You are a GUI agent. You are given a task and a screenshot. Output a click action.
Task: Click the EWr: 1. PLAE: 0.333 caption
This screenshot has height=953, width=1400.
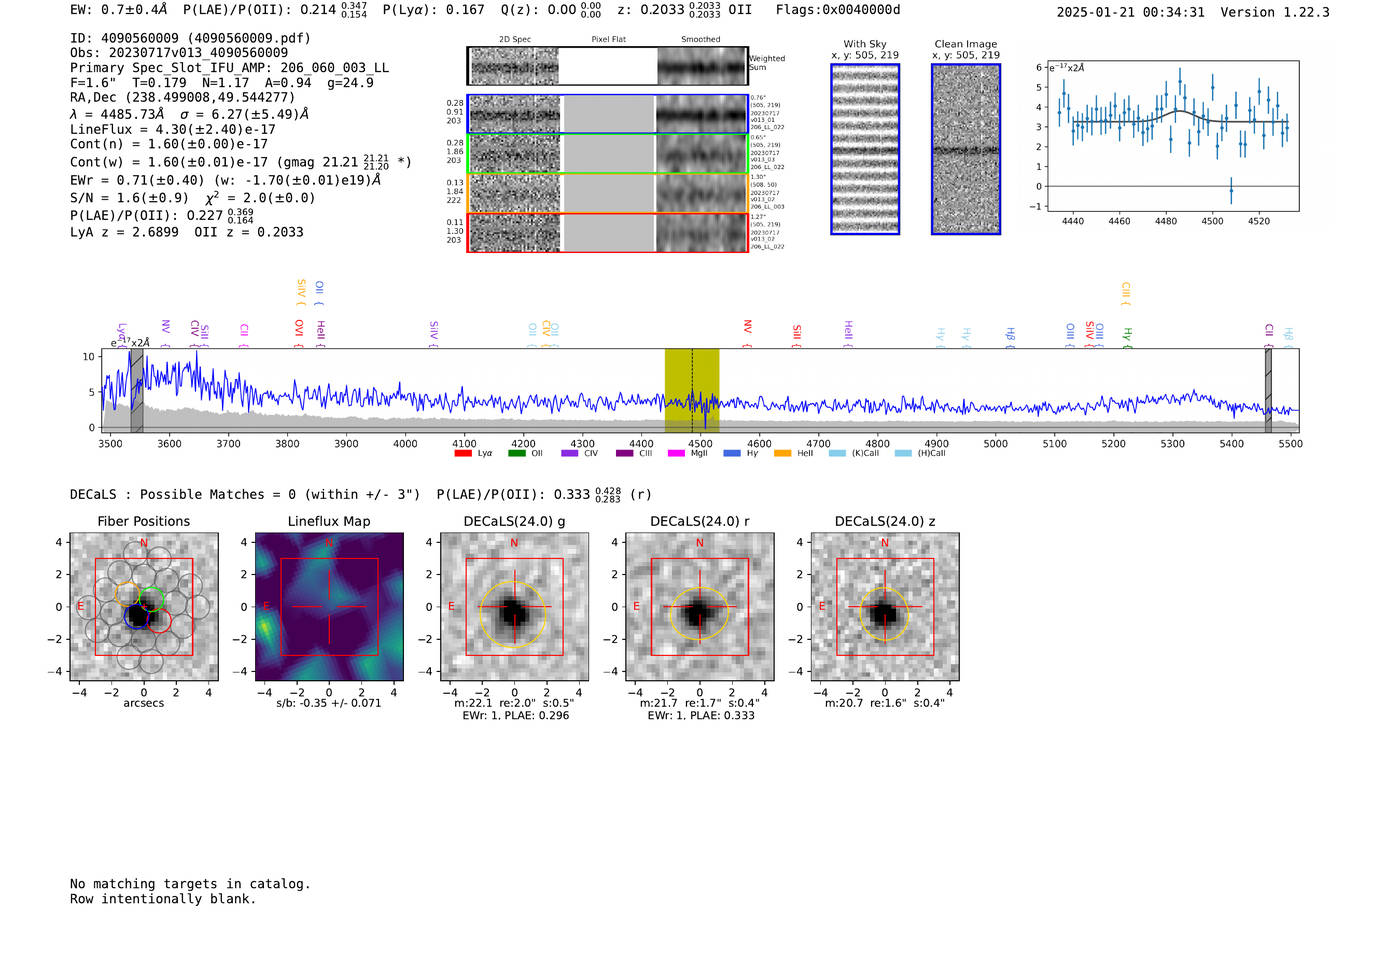pos(700,716)
